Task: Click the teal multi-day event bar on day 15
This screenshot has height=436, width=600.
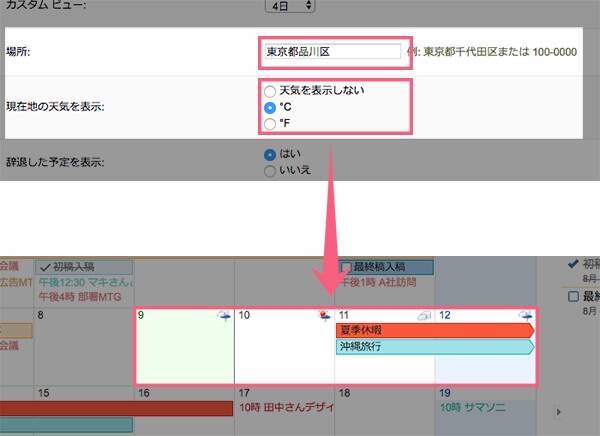Action: pos(66,425)
